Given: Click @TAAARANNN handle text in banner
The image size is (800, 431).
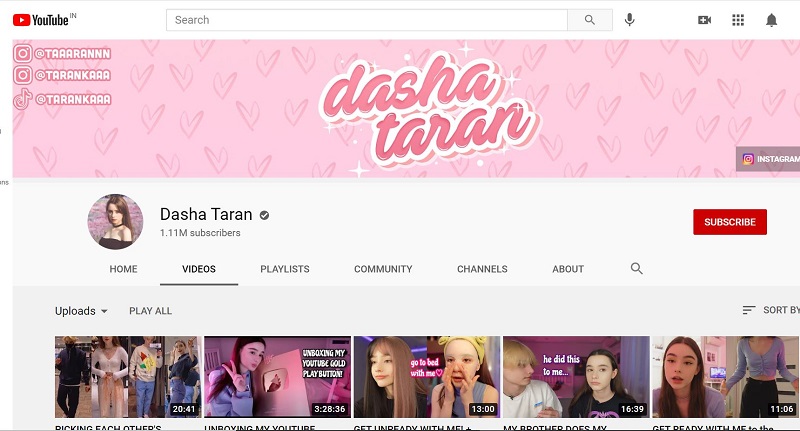Looking at the screenshot, I should click(72, 54).
